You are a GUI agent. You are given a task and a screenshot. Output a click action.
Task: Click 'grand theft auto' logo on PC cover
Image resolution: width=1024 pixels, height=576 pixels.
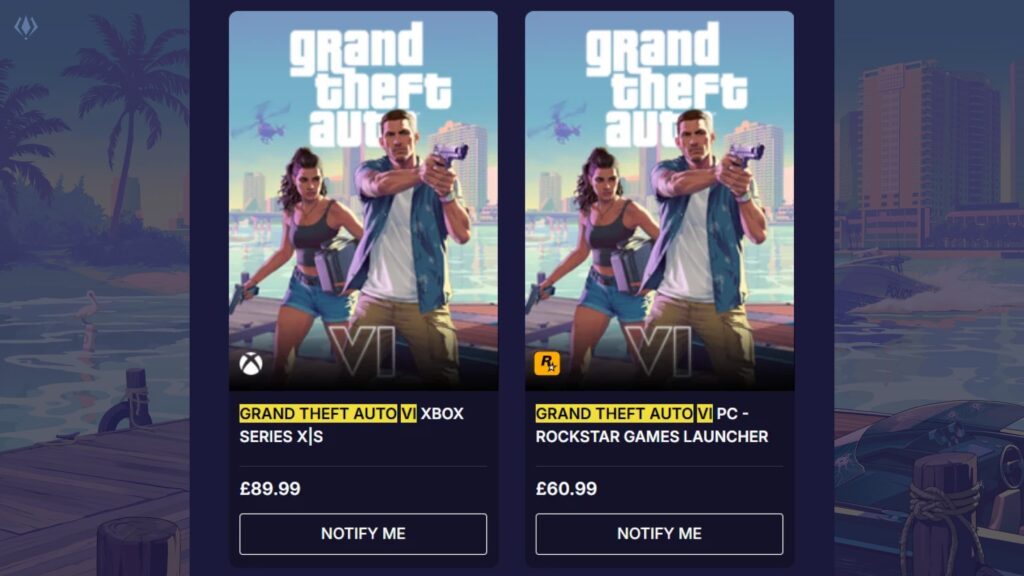click(665, 84)
